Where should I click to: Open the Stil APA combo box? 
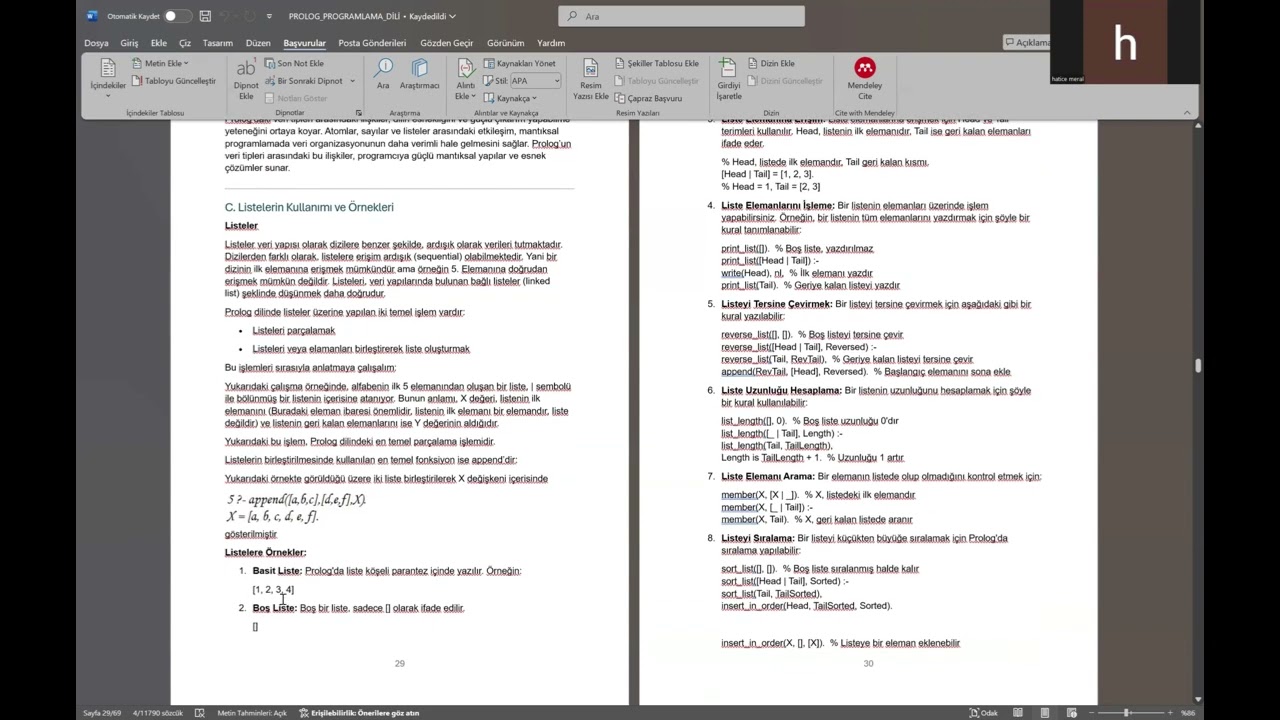tap(535, 81)
